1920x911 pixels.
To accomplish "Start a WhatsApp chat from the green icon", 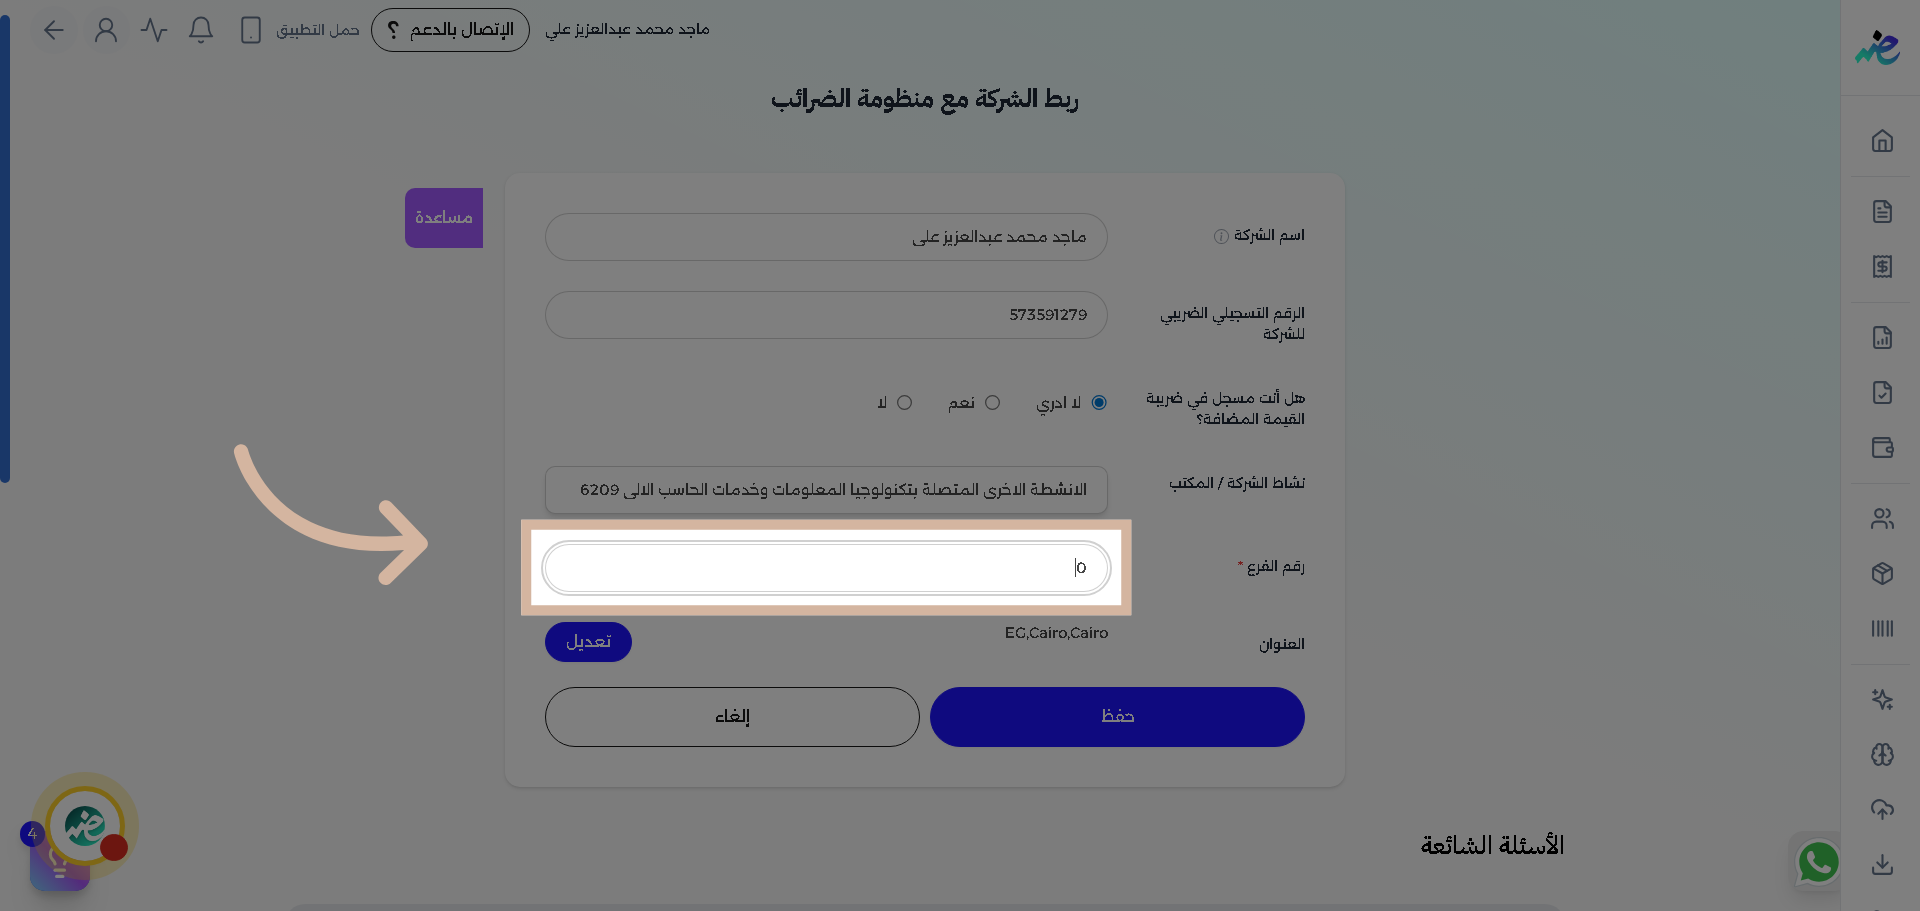I will coord(1818,862).
